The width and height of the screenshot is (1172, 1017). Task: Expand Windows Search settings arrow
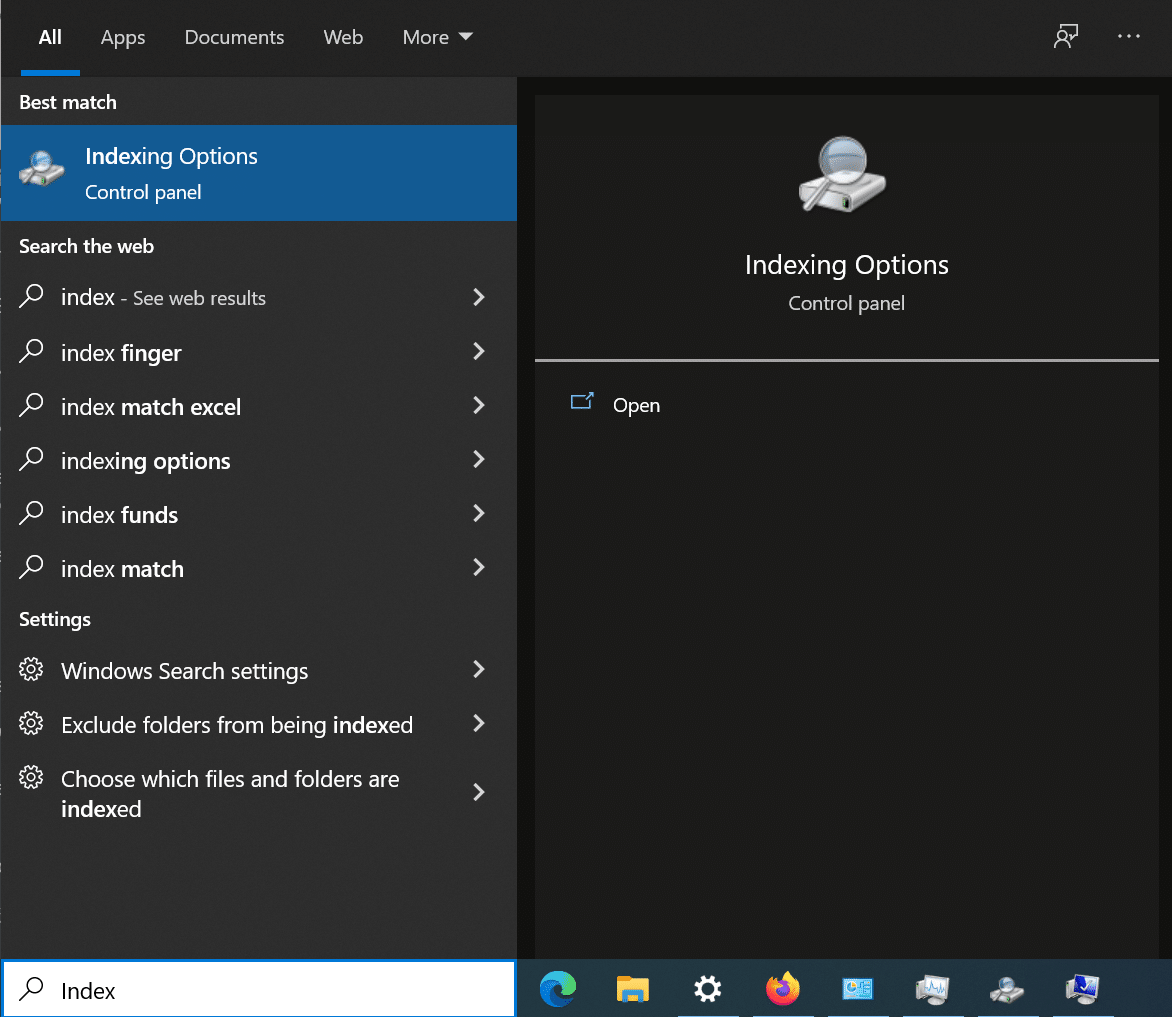click(x=479, y=670)
